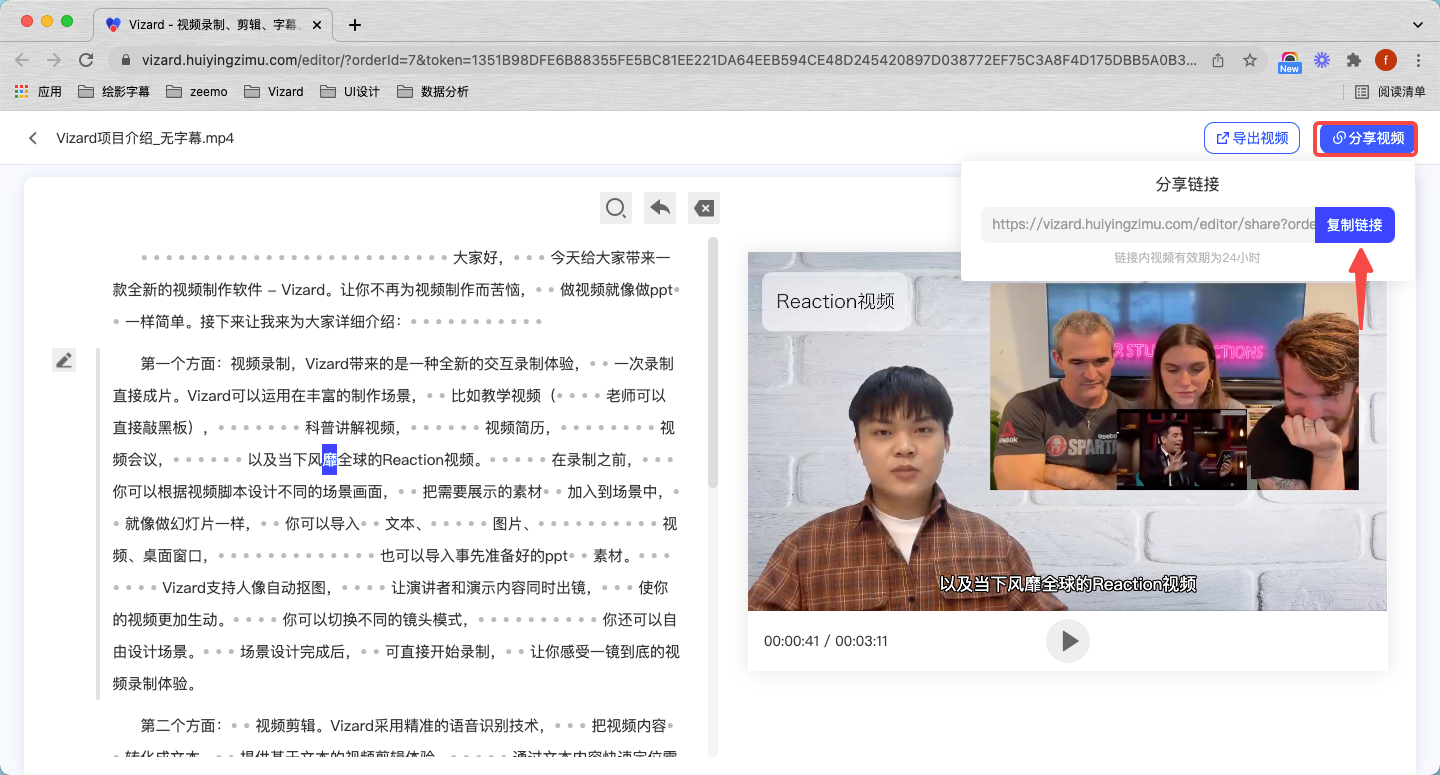Image resolution: width=1440 pixels, height=775 pixels.
Task: Open a new browser tab
Action: [x=354, y=25]
